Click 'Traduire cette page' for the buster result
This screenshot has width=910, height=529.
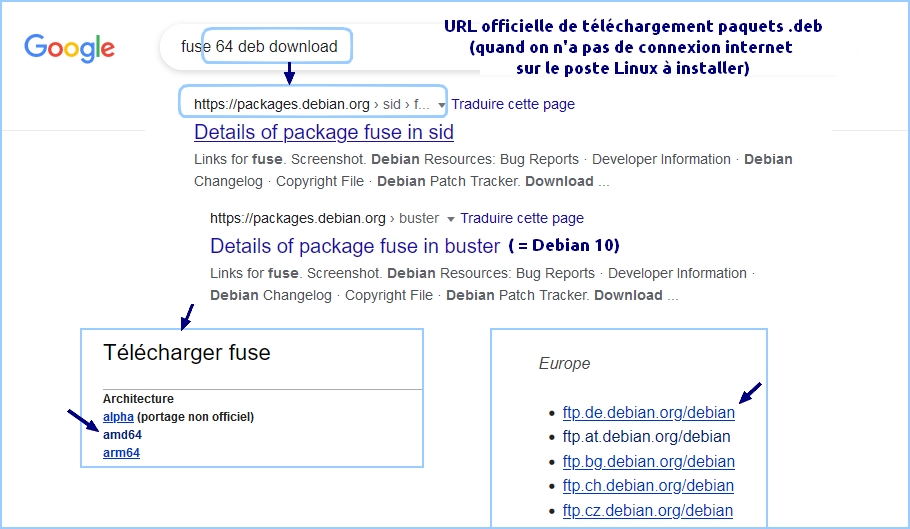coord(522,218)
